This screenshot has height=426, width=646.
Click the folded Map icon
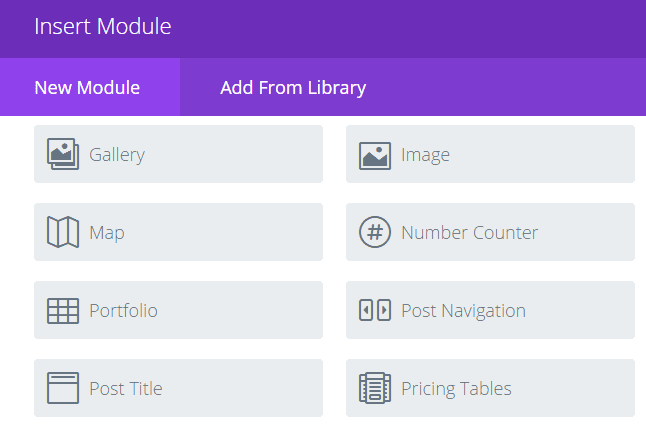pos(63,232)
